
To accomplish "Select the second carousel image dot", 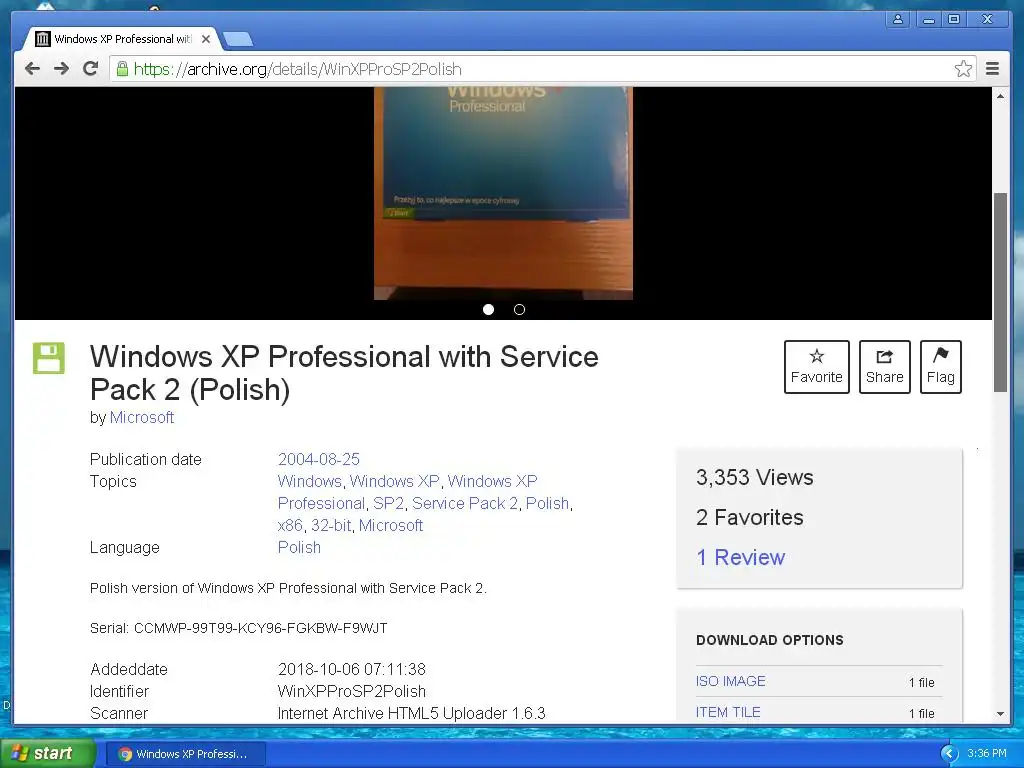I will (x=519, y=310).
